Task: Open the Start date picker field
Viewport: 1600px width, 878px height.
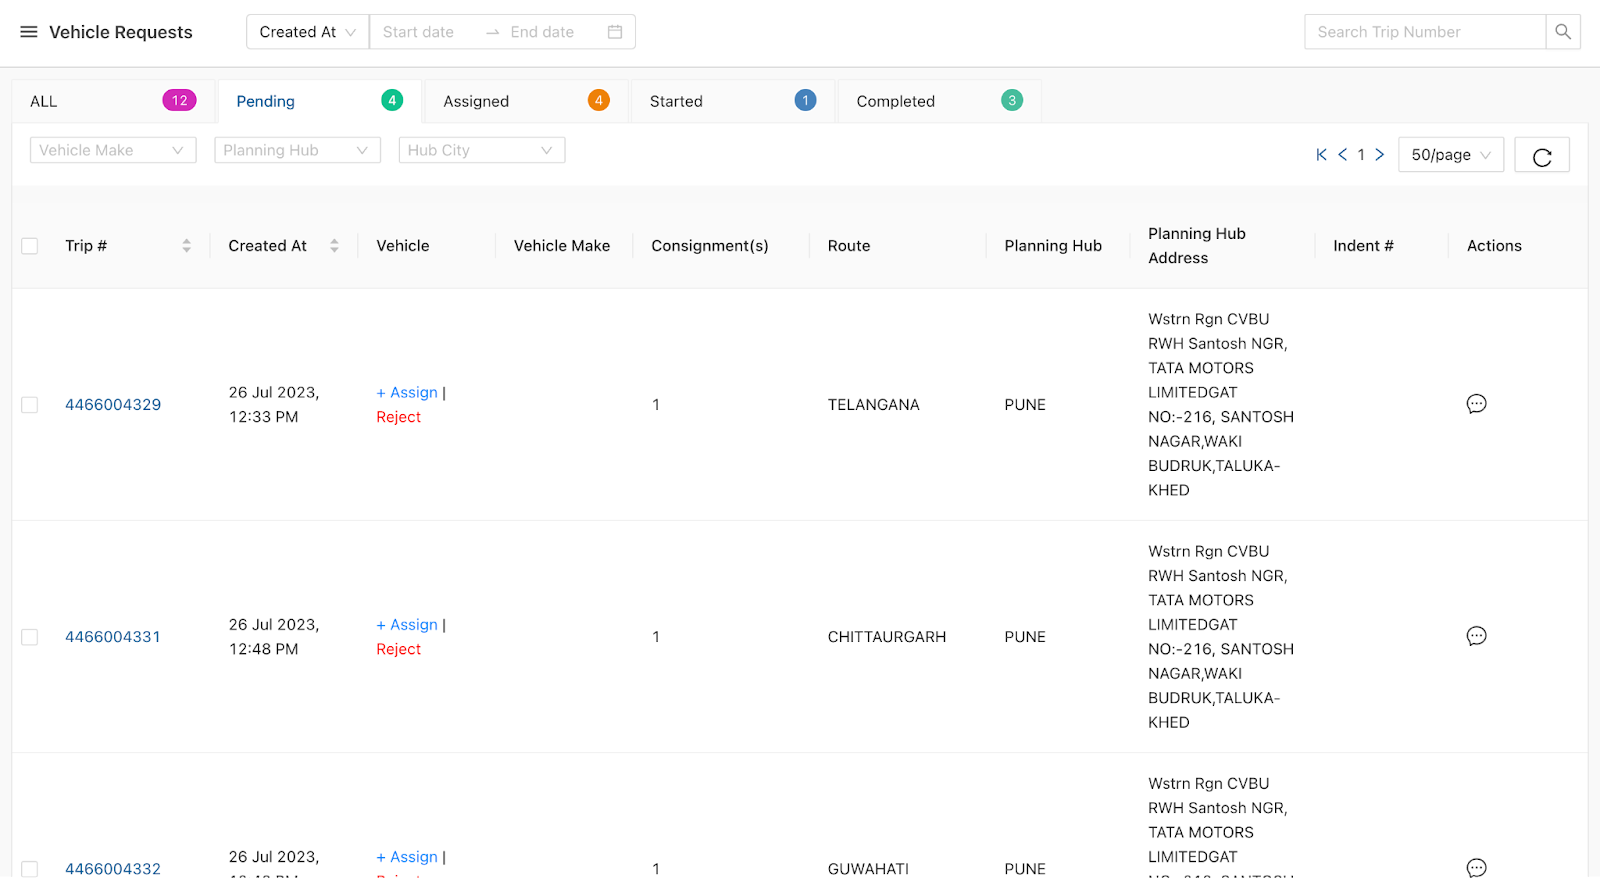Action: 420,32
